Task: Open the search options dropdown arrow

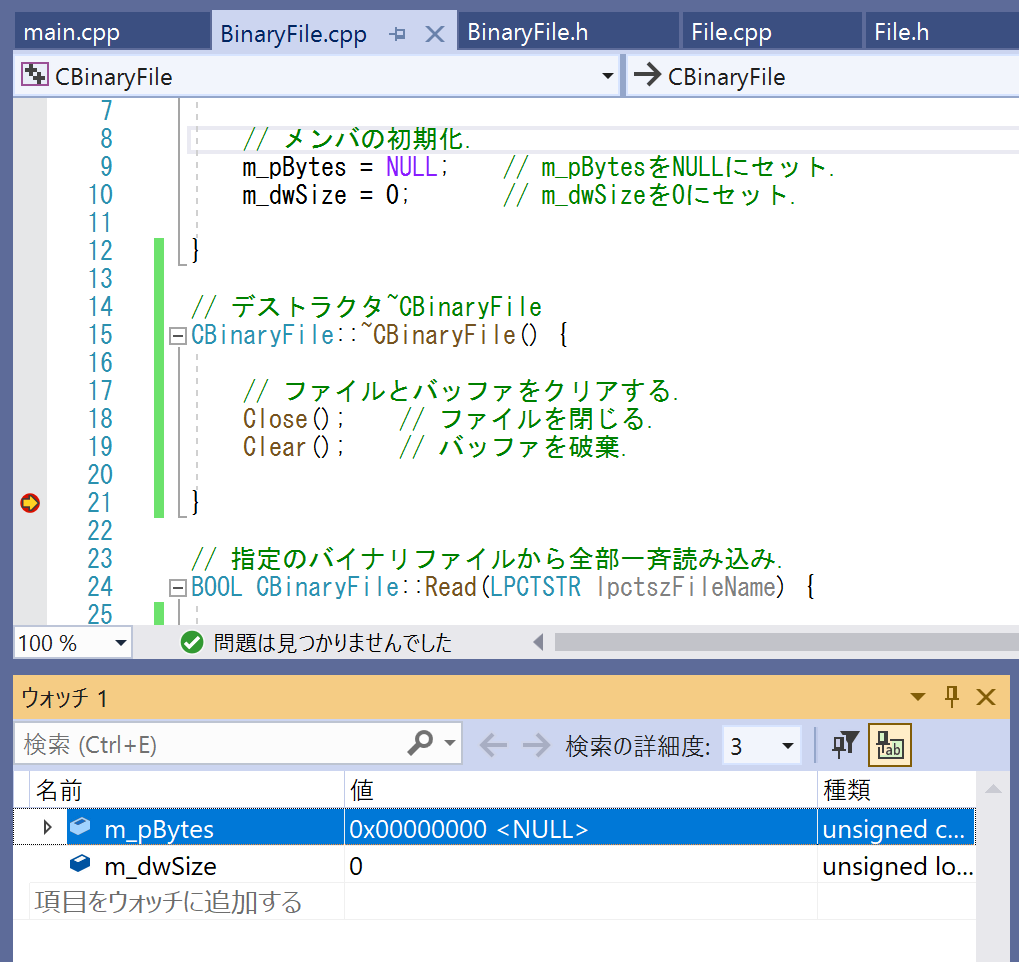Action: point(450,742)
